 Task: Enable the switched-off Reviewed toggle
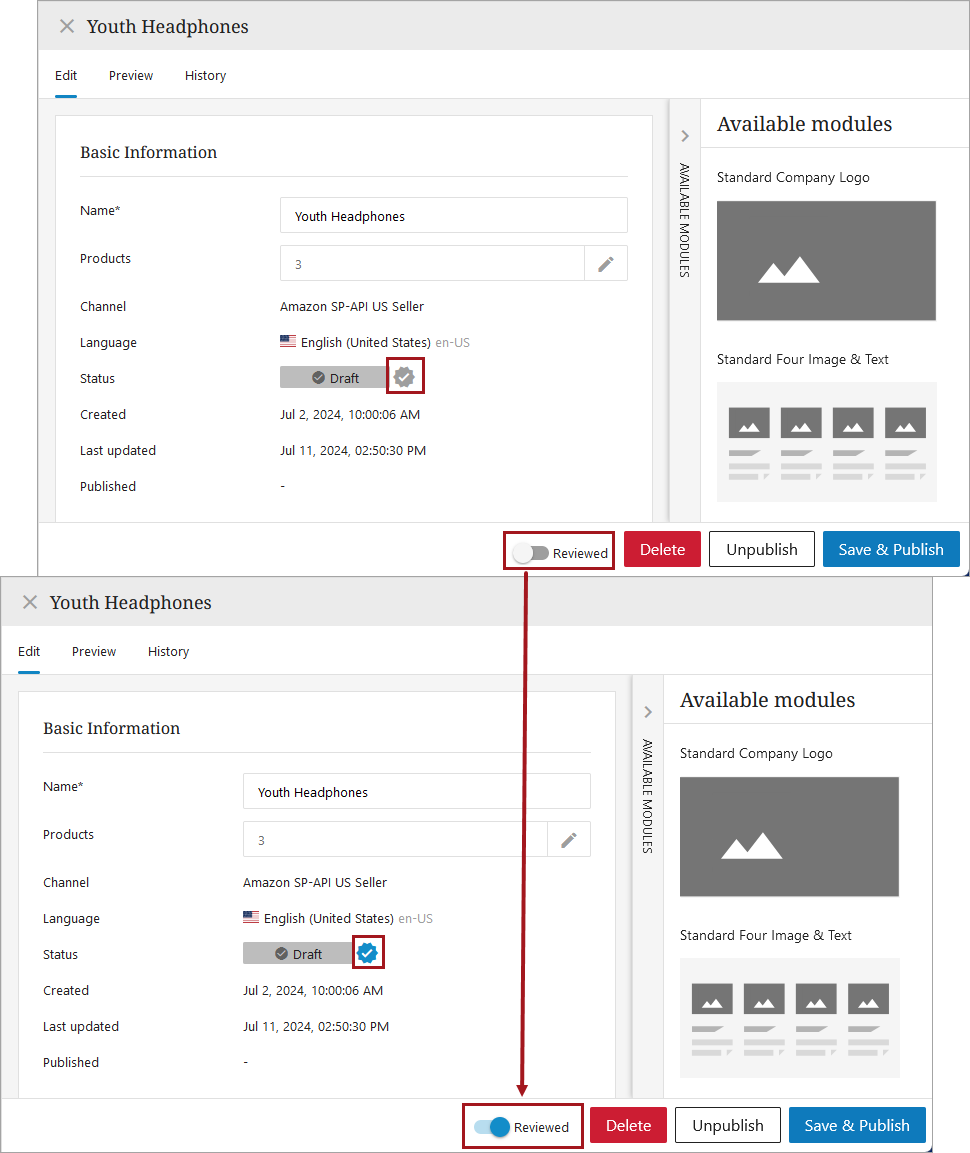531,553
